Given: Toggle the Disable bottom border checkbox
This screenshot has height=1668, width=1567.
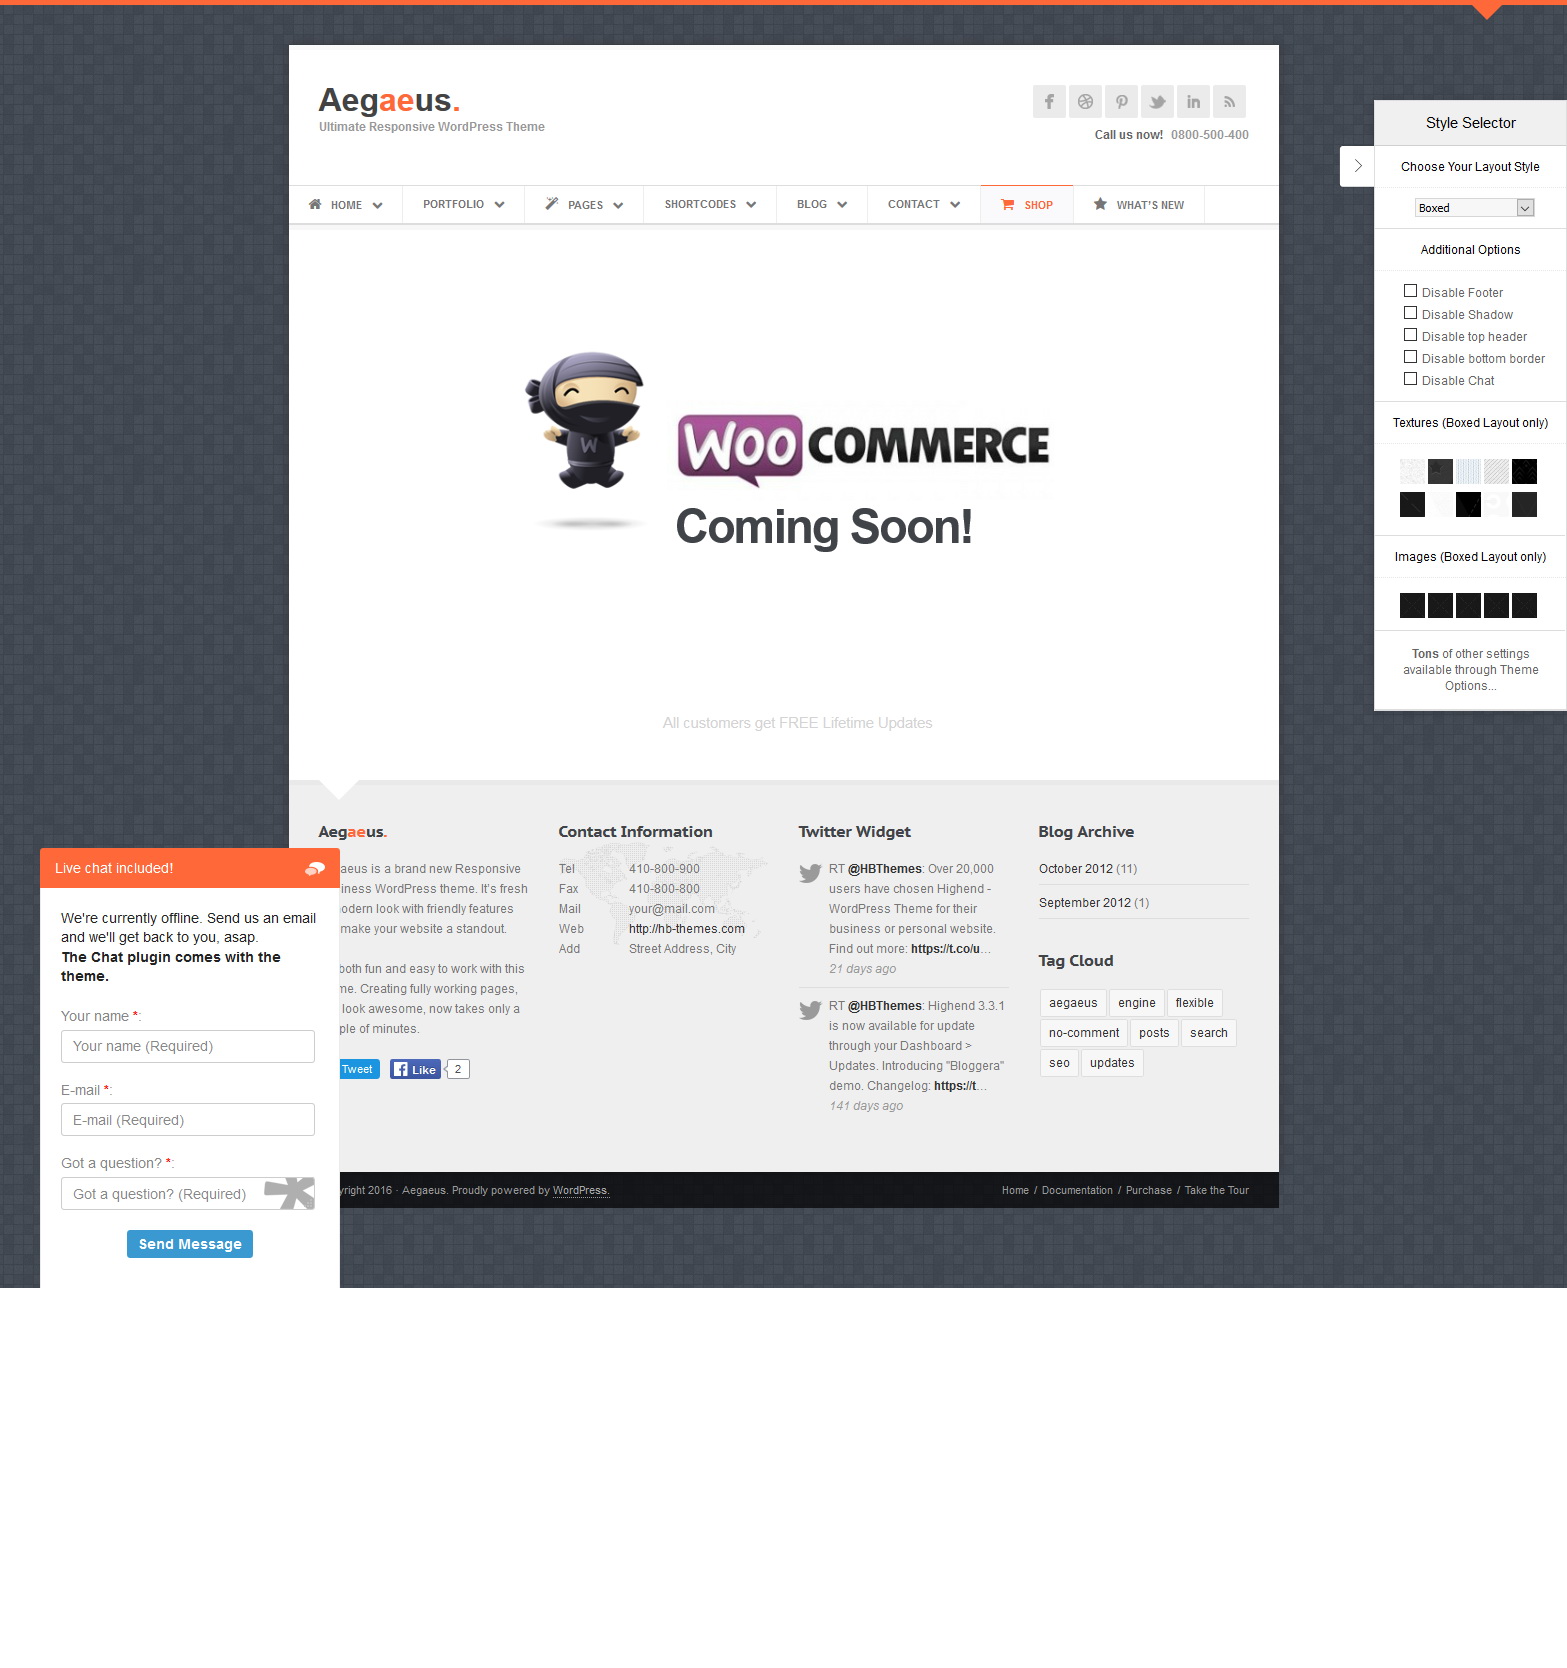Looking at the screenshot, I should [1410, 357].
